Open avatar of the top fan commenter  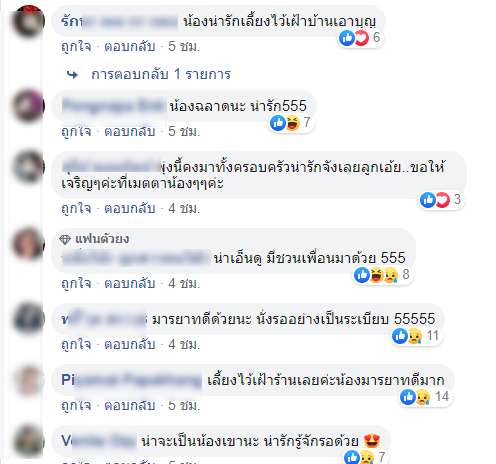[28, 244]
